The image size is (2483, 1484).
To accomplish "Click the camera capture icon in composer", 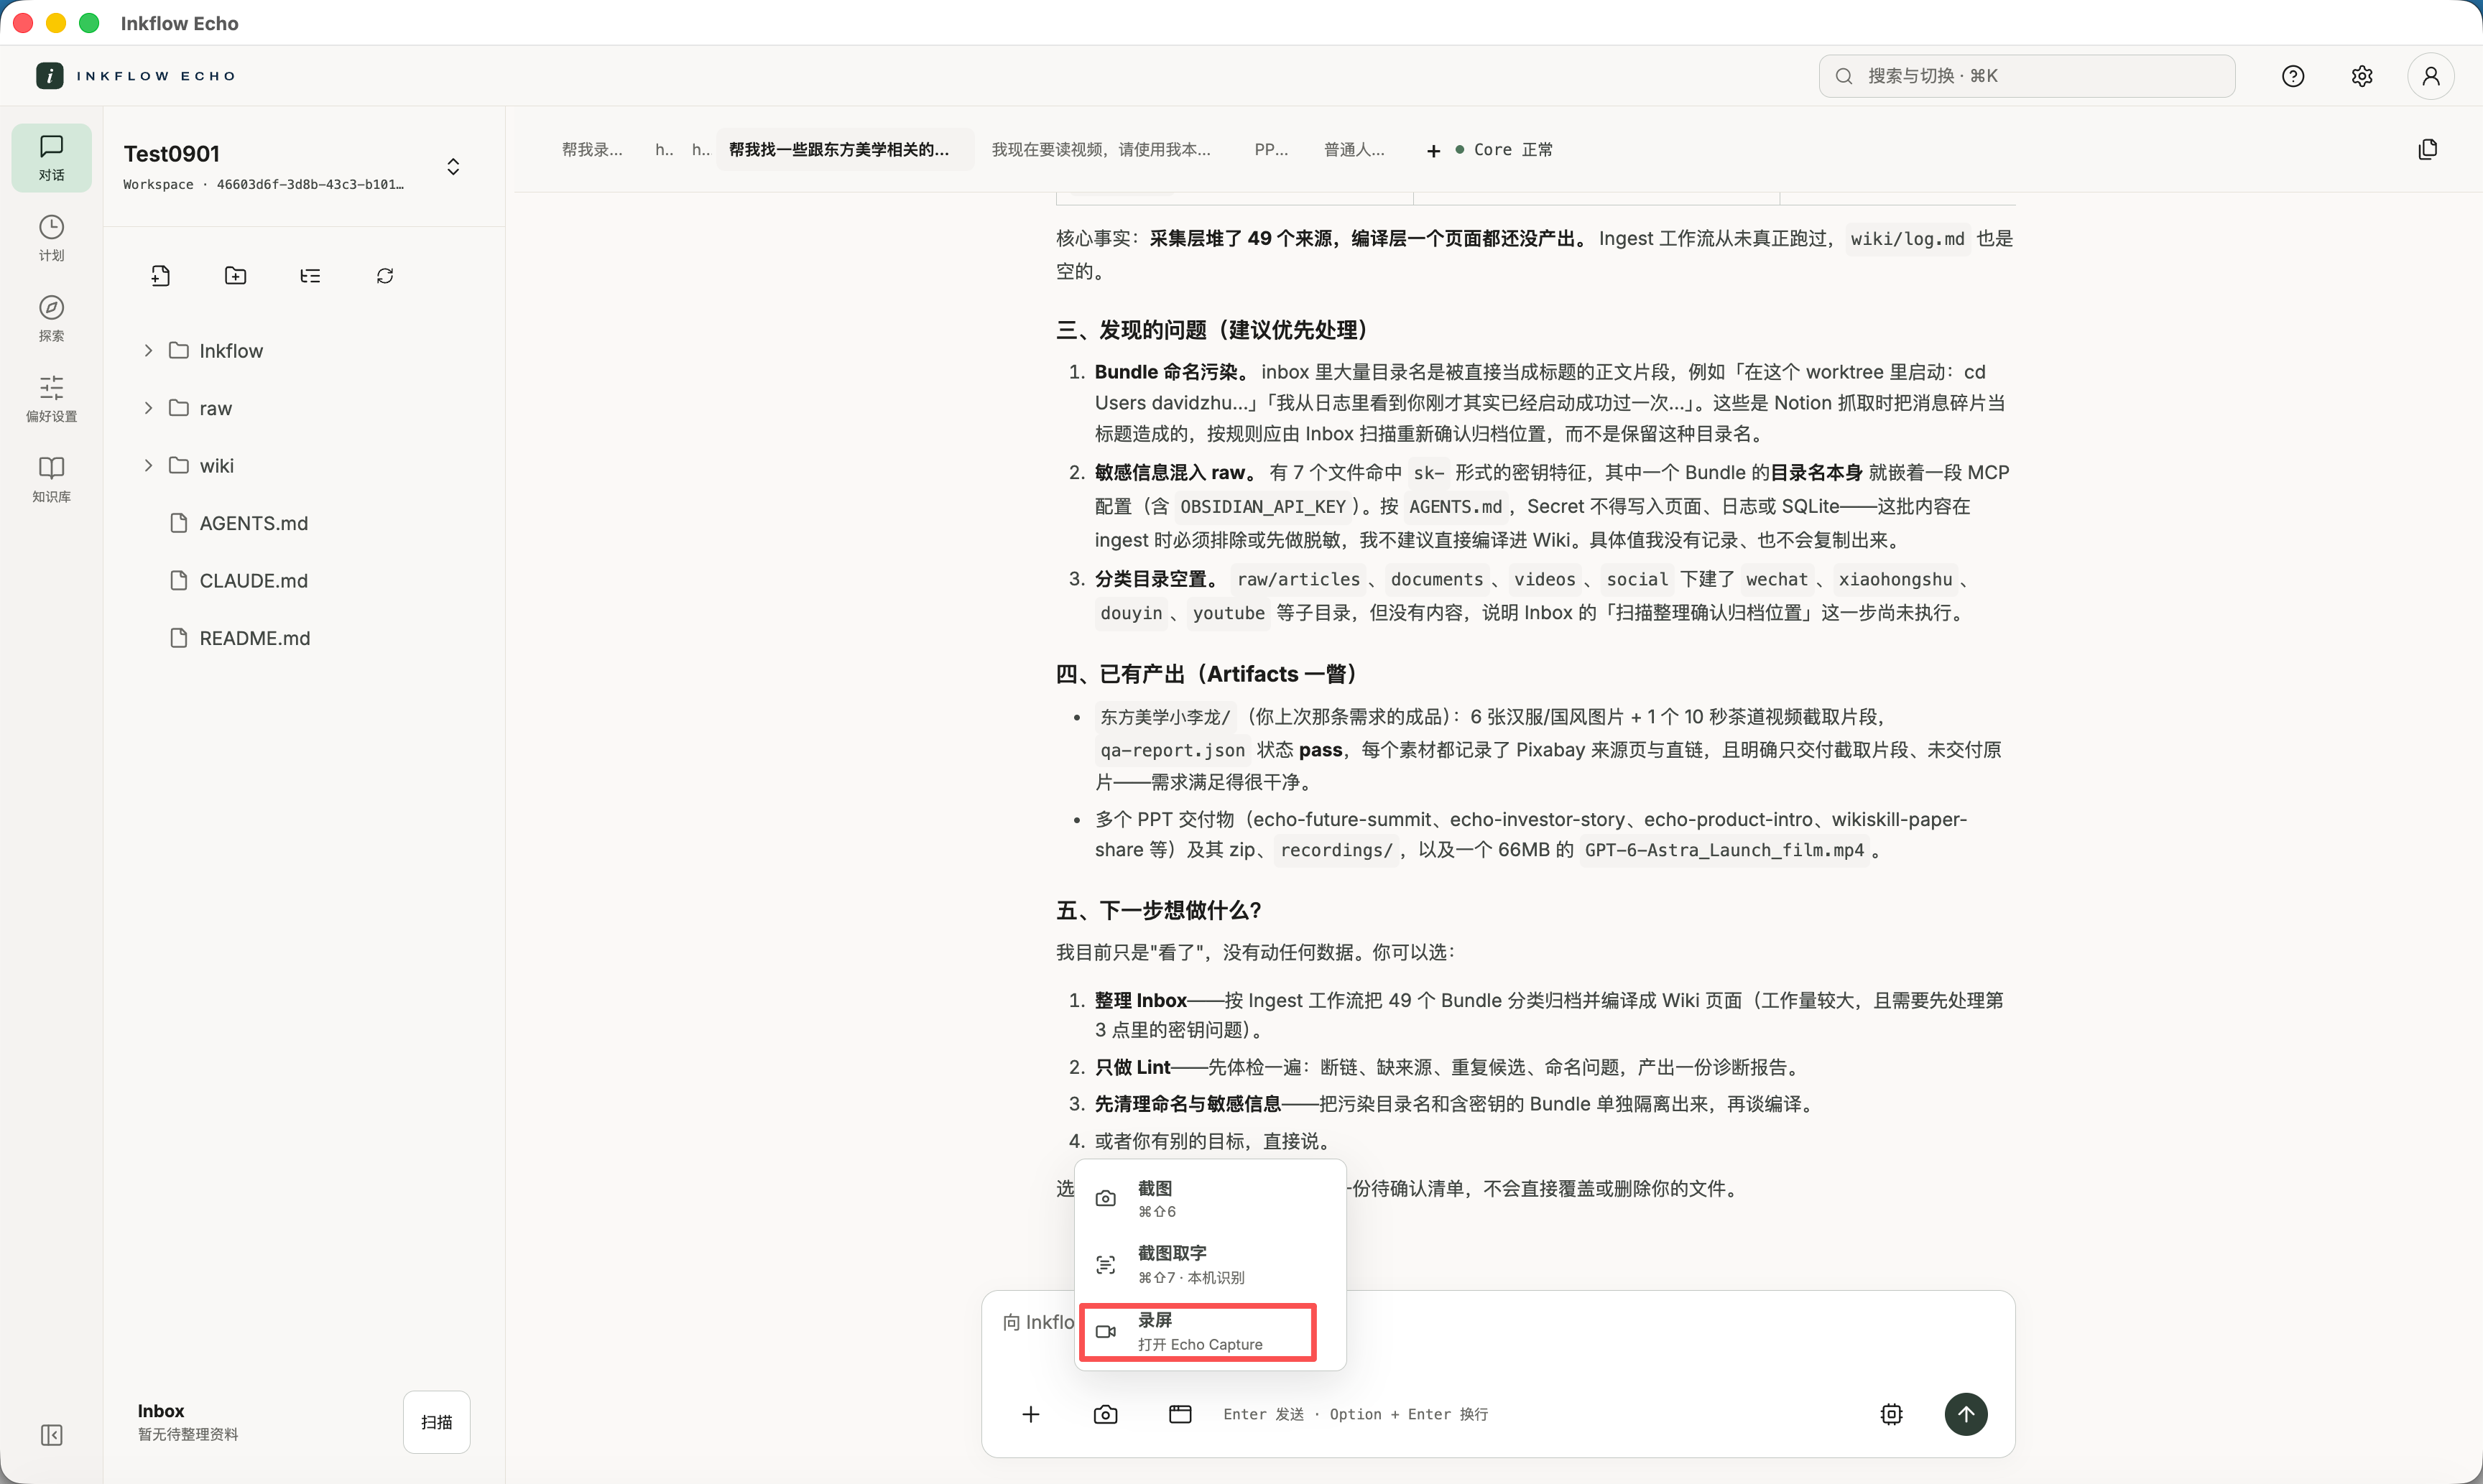I will (1105, 1414).
